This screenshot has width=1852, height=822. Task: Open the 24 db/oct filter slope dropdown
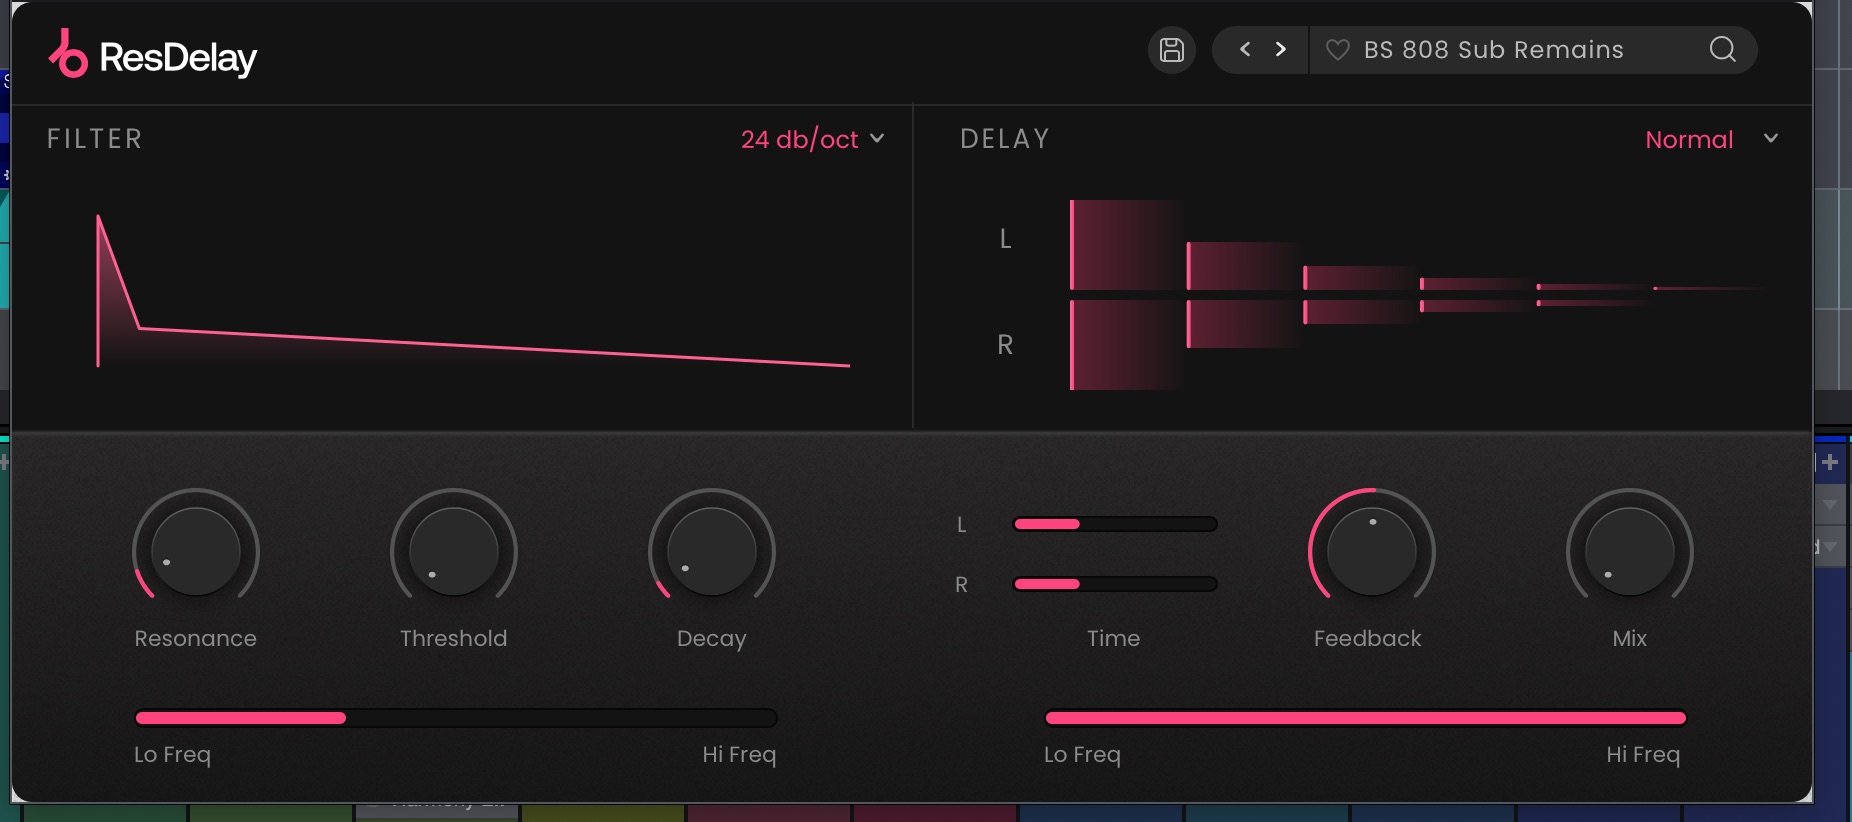811,139
